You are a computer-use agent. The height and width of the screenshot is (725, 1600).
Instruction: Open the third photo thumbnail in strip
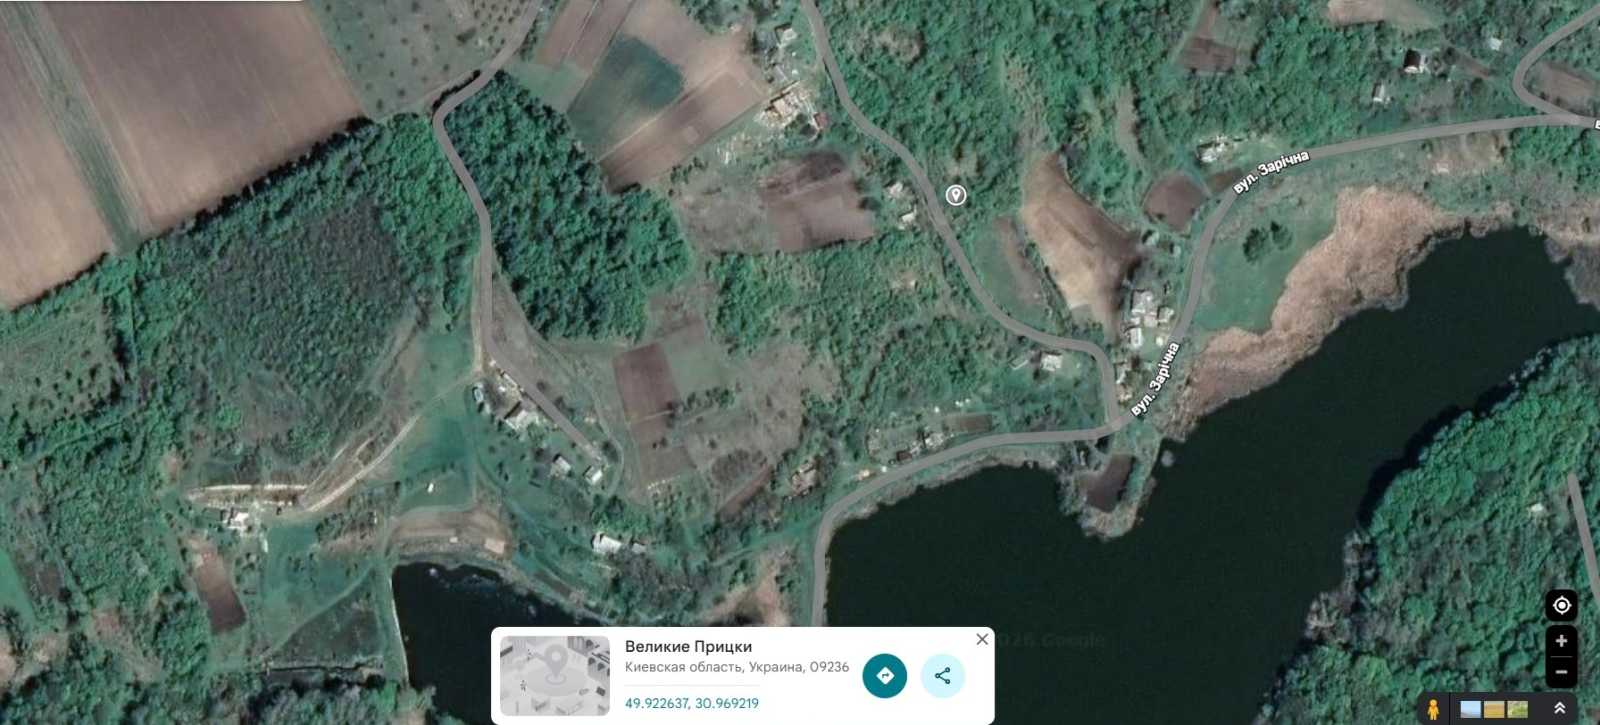coord(1518,709)
